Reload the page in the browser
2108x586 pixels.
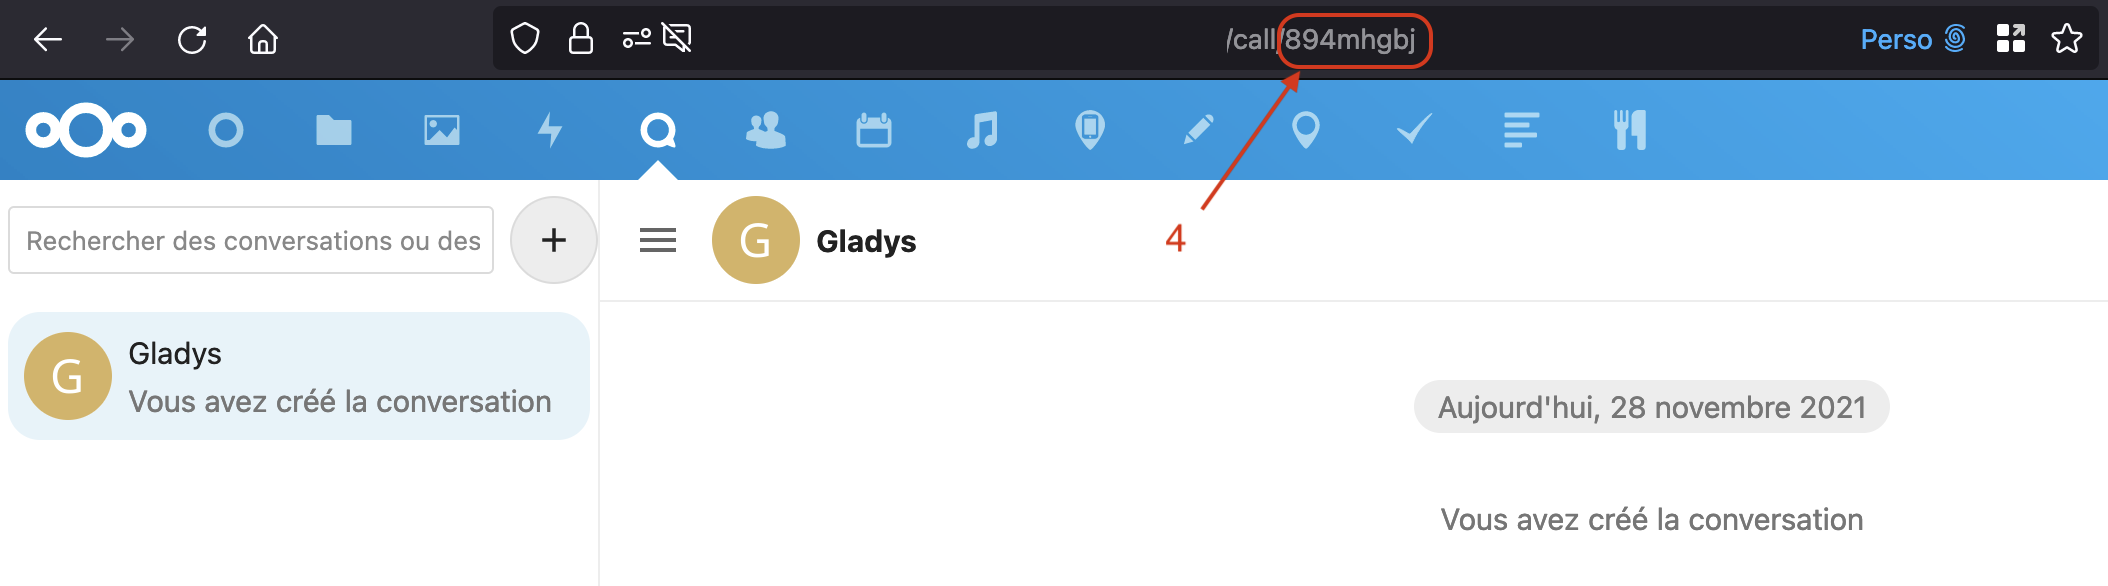point(192,40)
